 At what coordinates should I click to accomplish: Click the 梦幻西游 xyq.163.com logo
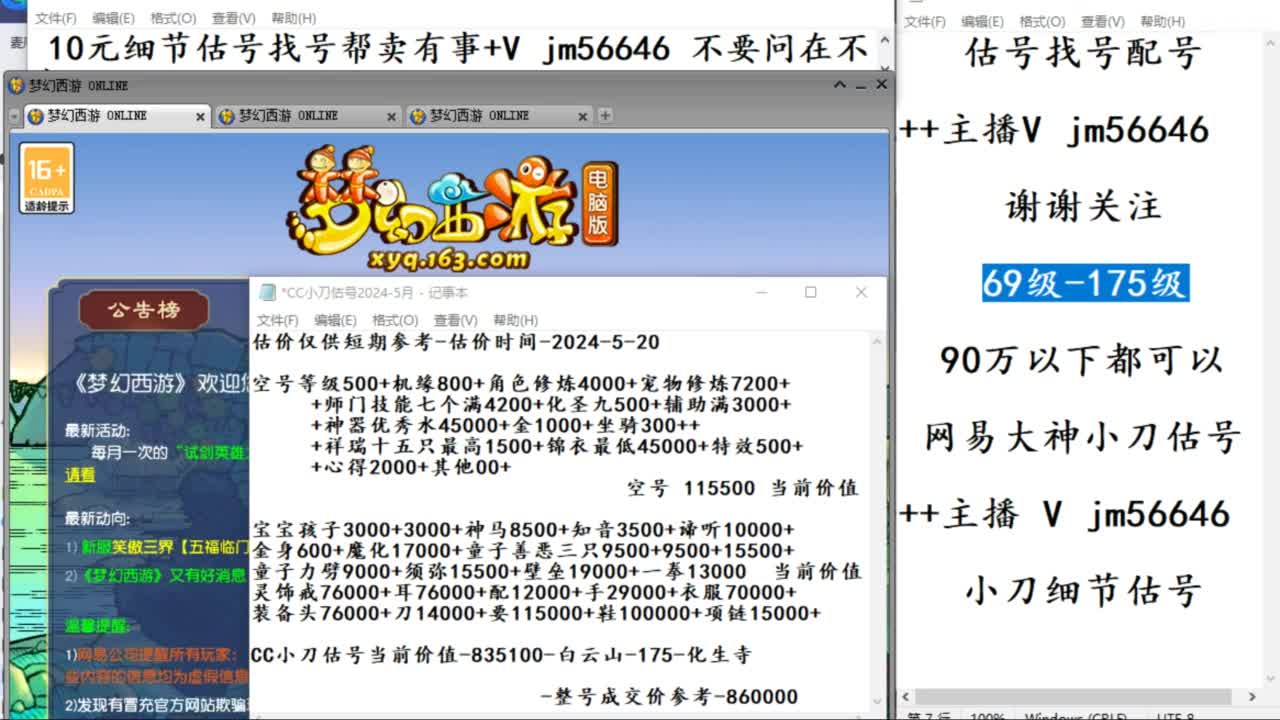click(452, 210)
